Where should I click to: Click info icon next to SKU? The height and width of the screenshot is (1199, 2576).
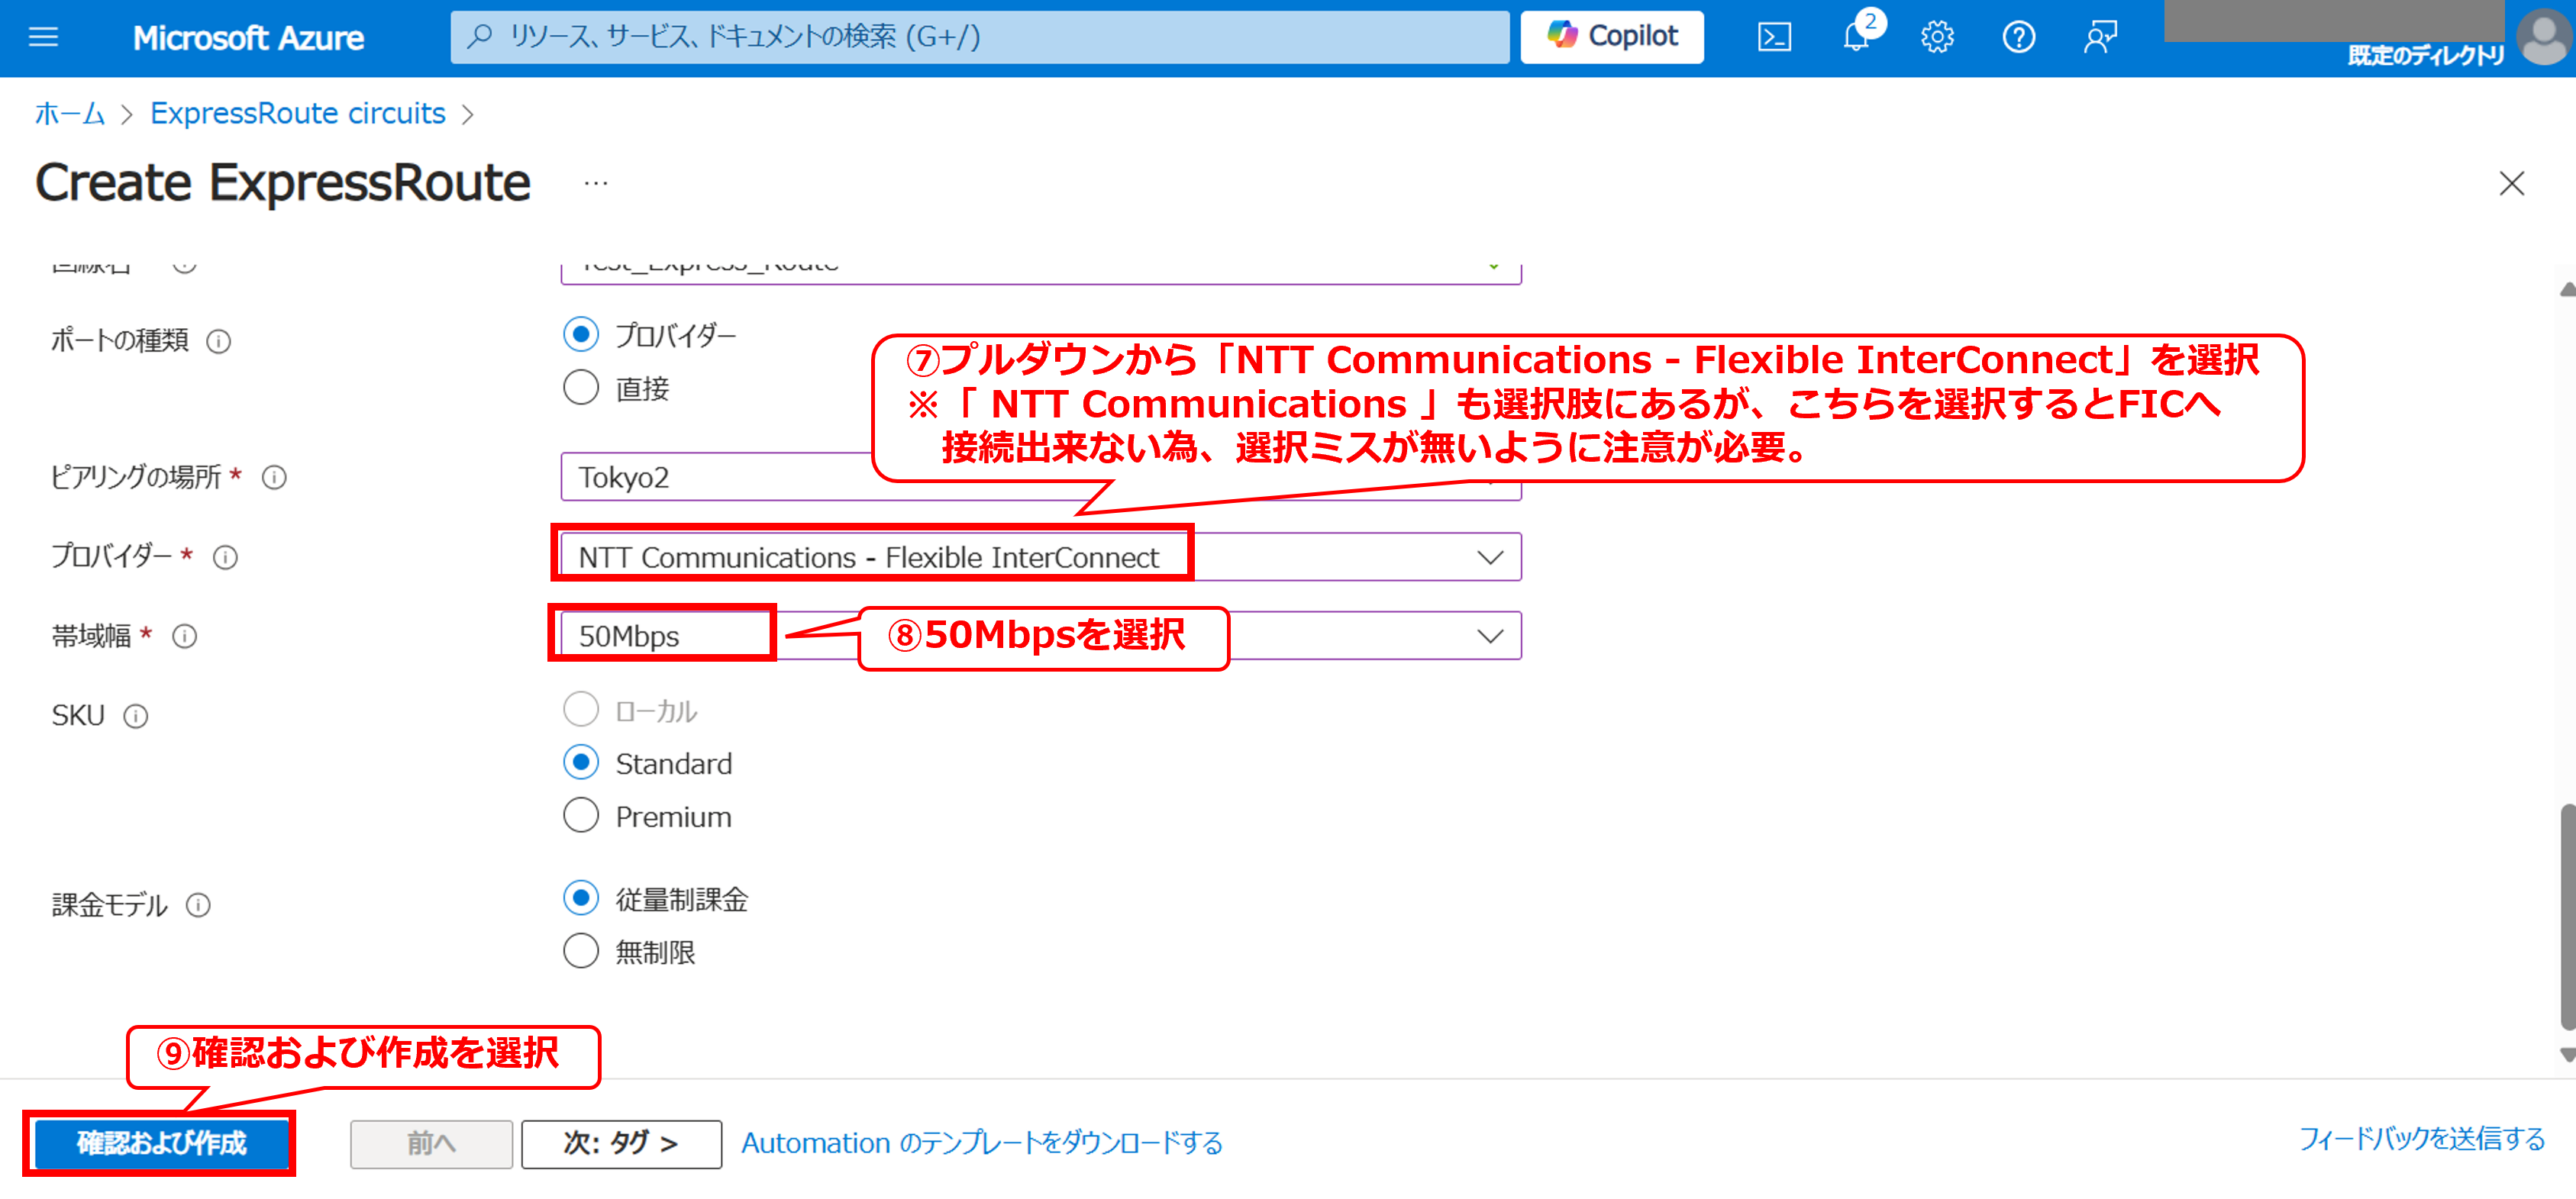coord(136,716)
